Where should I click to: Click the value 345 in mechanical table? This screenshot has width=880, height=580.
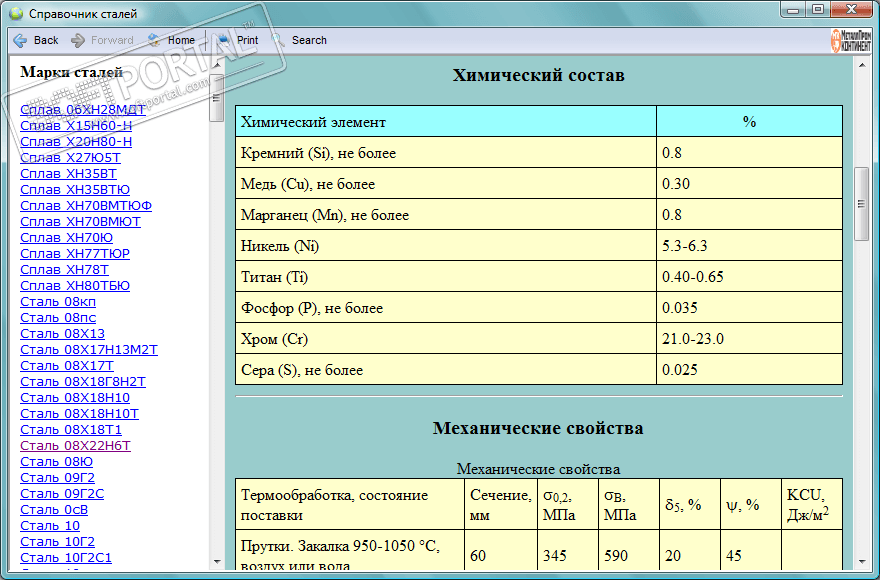[554, 556]
